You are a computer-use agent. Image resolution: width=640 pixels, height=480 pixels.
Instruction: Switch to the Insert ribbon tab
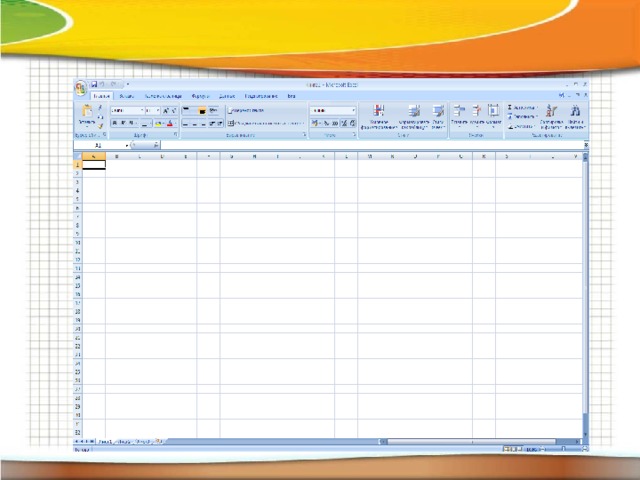(128, 96)
